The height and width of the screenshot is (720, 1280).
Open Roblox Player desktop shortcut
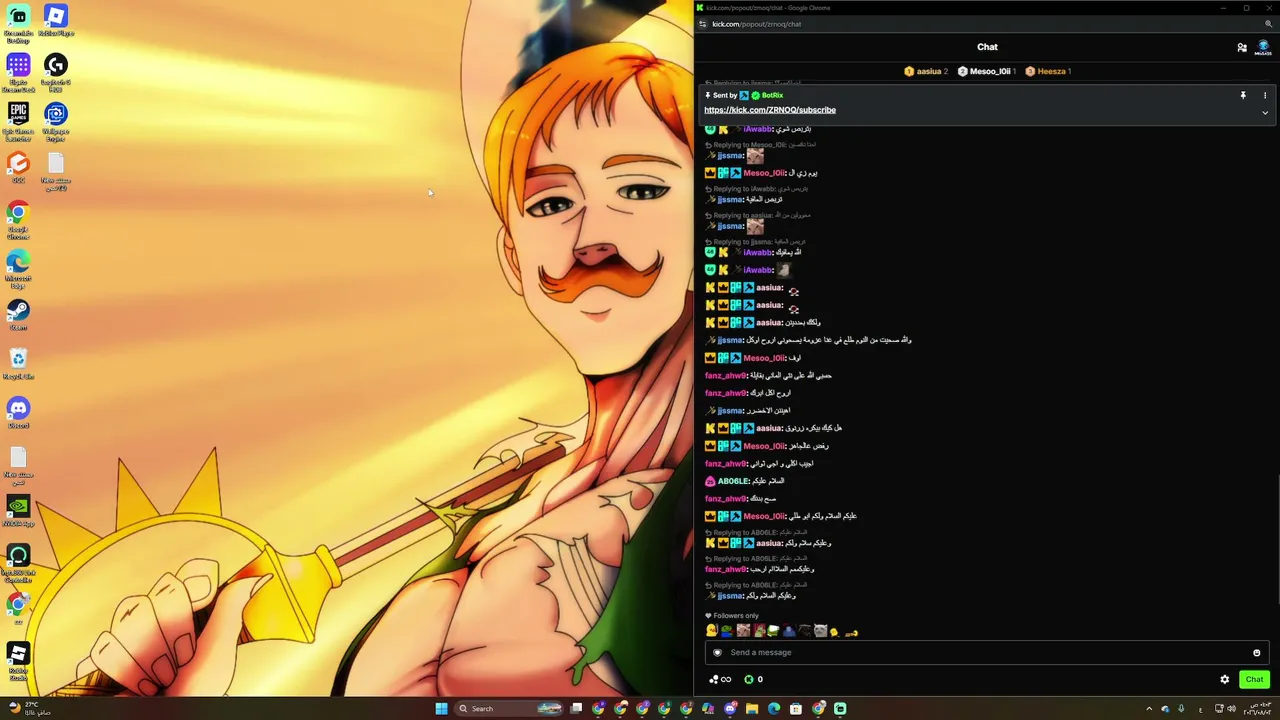point(56,20)
